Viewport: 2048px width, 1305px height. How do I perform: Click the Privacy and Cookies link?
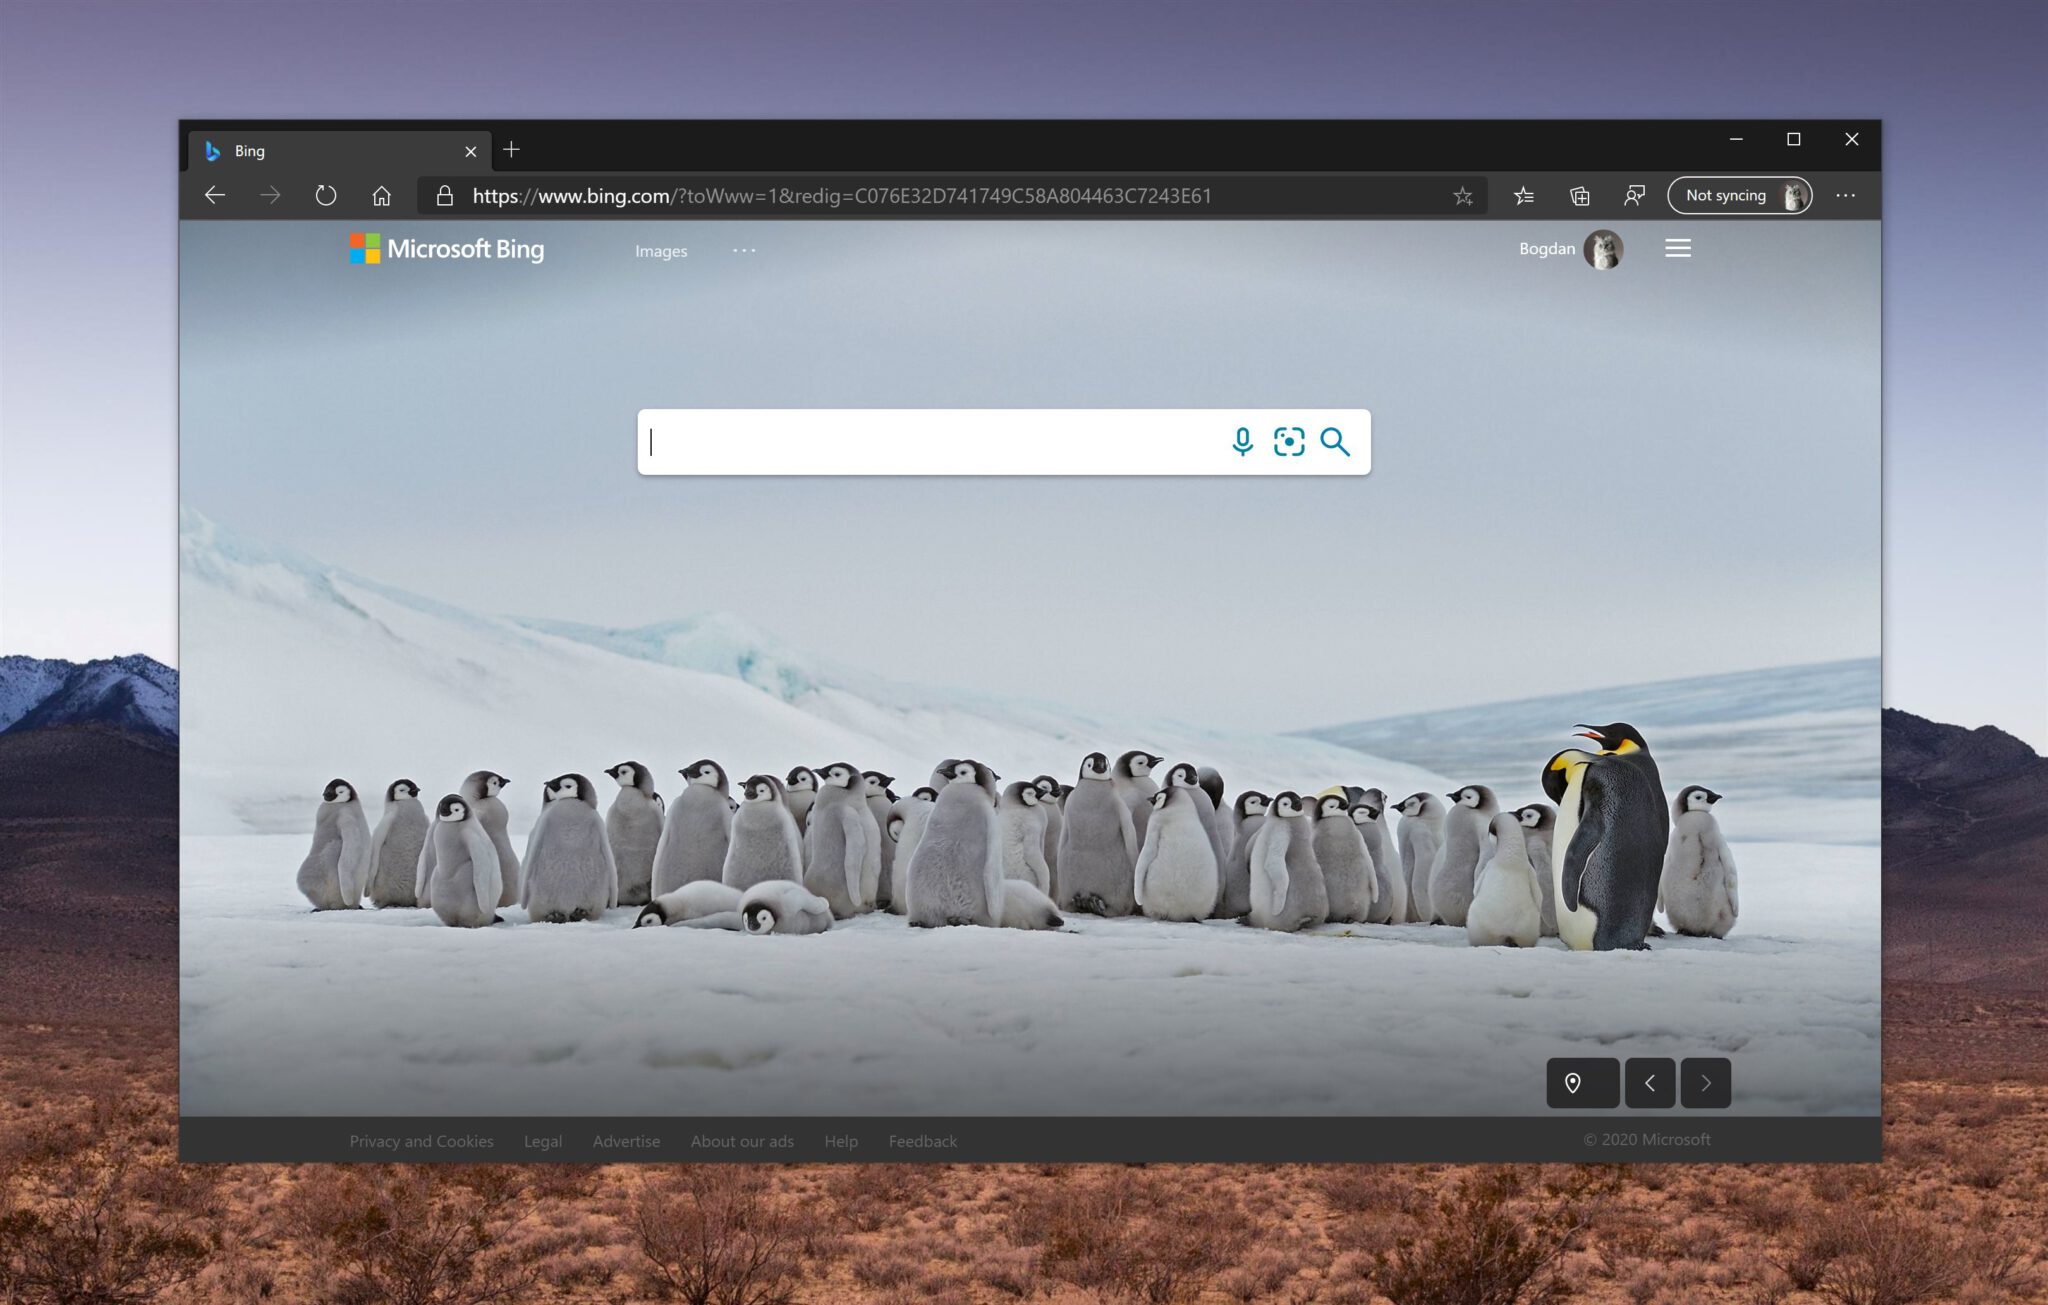(421, 1139)
